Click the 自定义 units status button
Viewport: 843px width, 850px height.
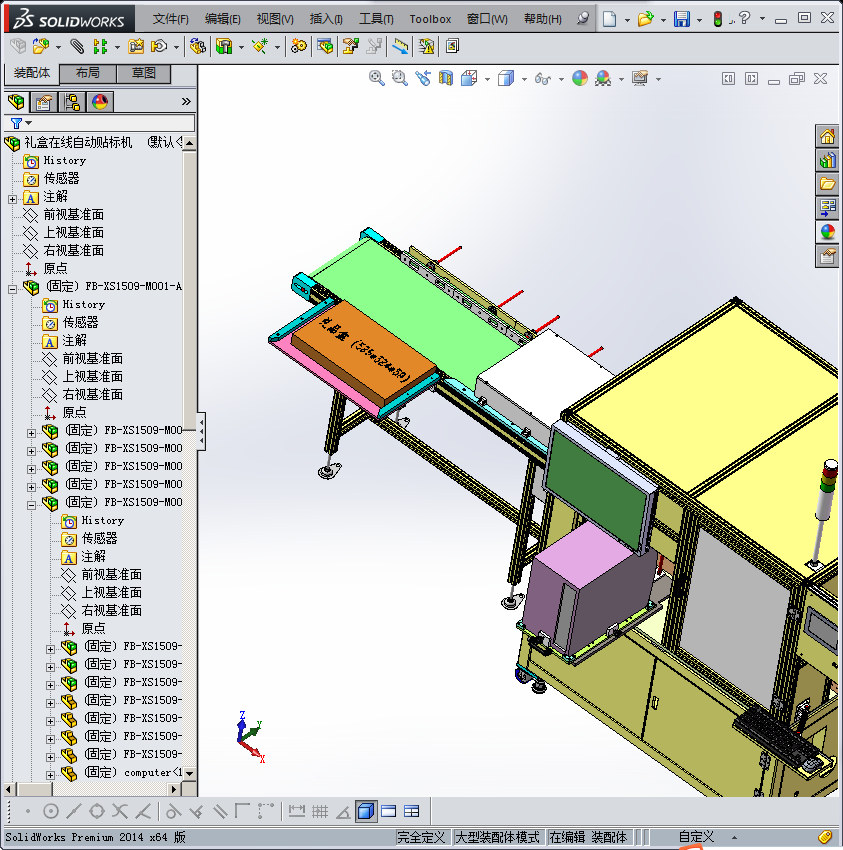click(x=697, y=837)
